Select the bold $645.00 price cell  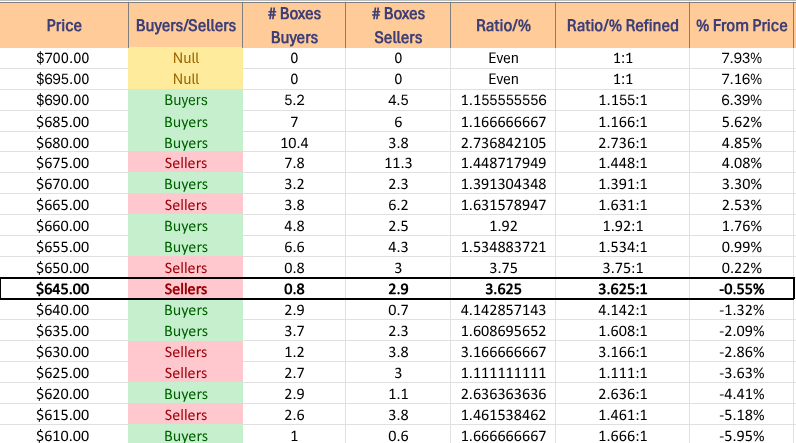64,289
